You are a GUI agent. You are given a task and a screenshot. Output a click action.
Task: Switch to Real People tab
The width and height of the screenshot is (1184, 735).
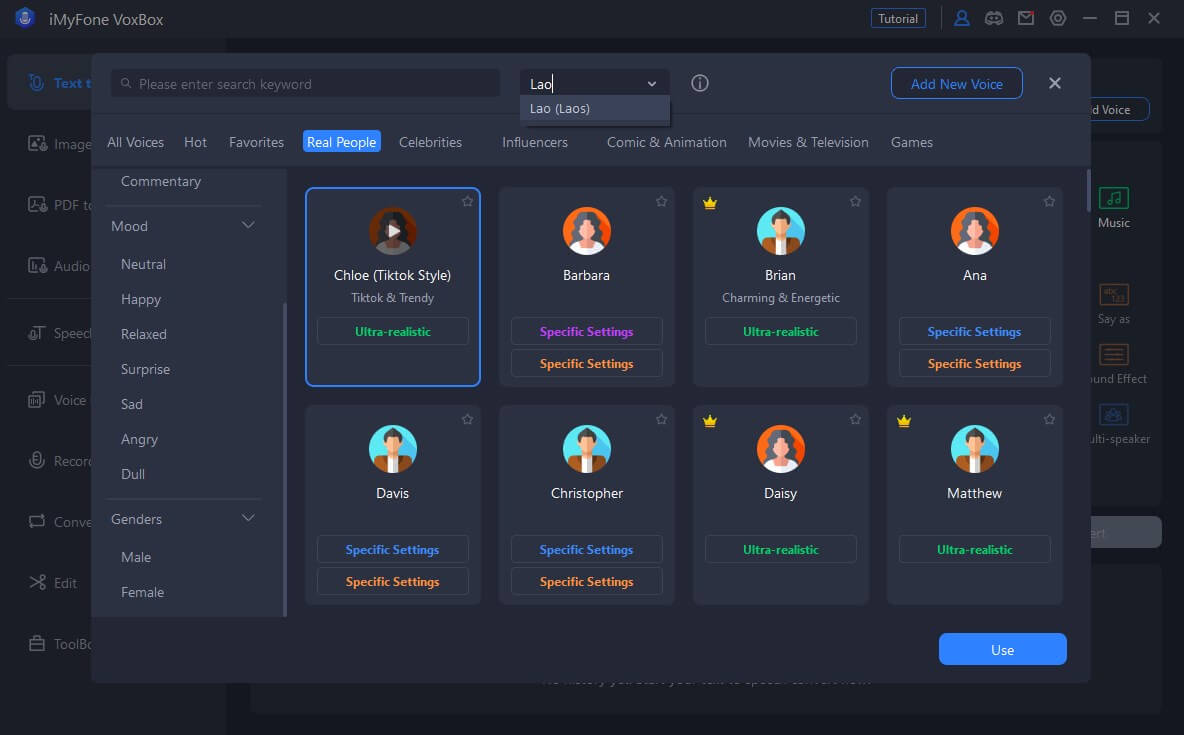click(x=341, y=142)
